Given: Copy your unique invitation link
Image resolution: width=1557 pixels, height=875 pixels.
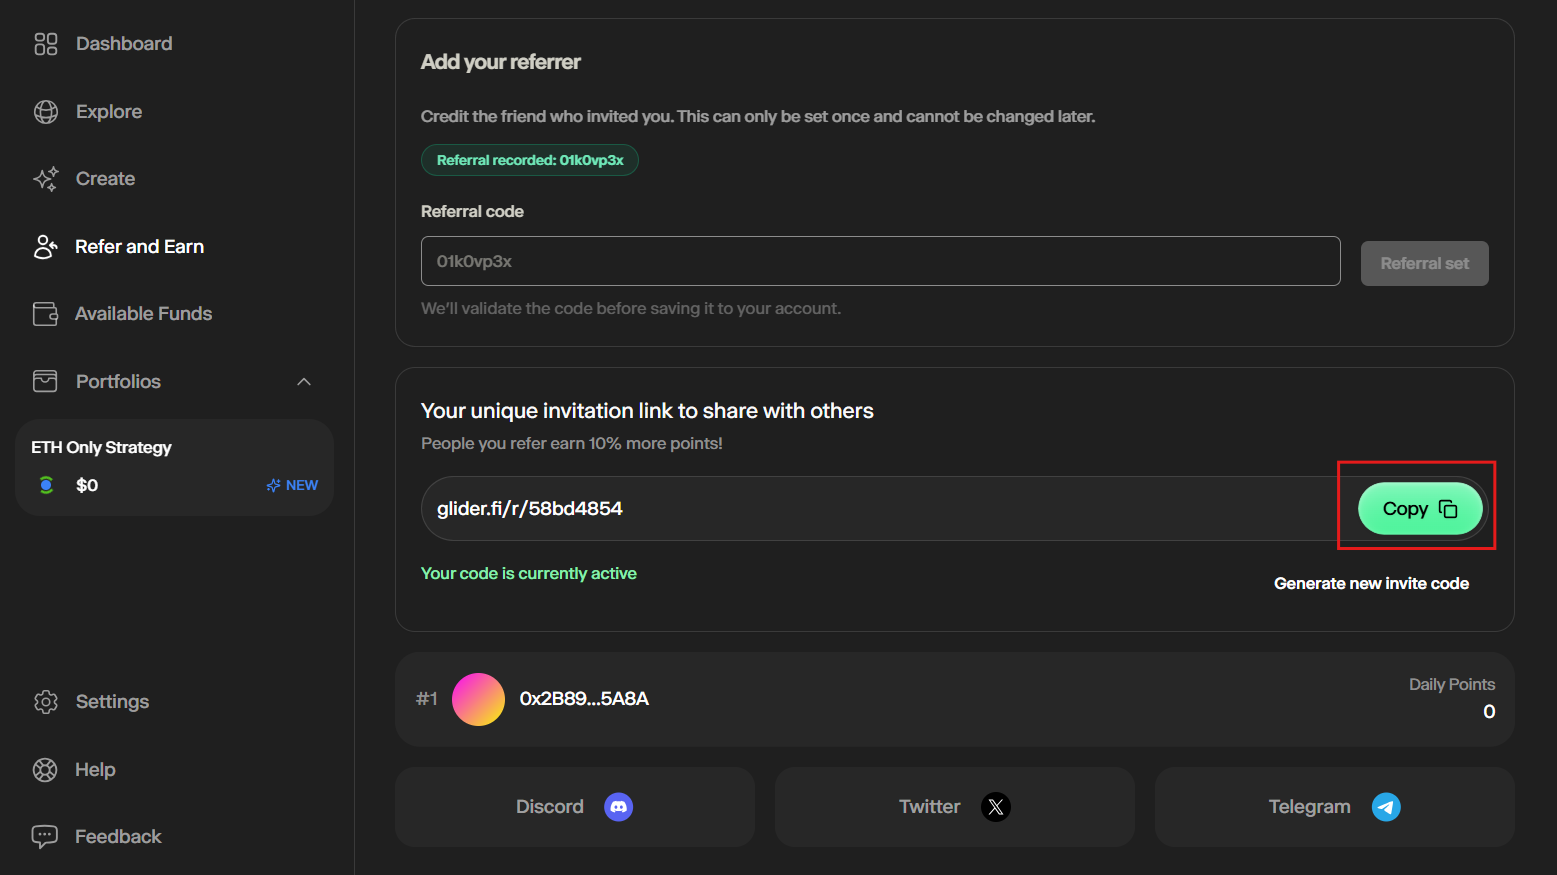Looking at the screenshot, I should click(x=1420, y=508).
